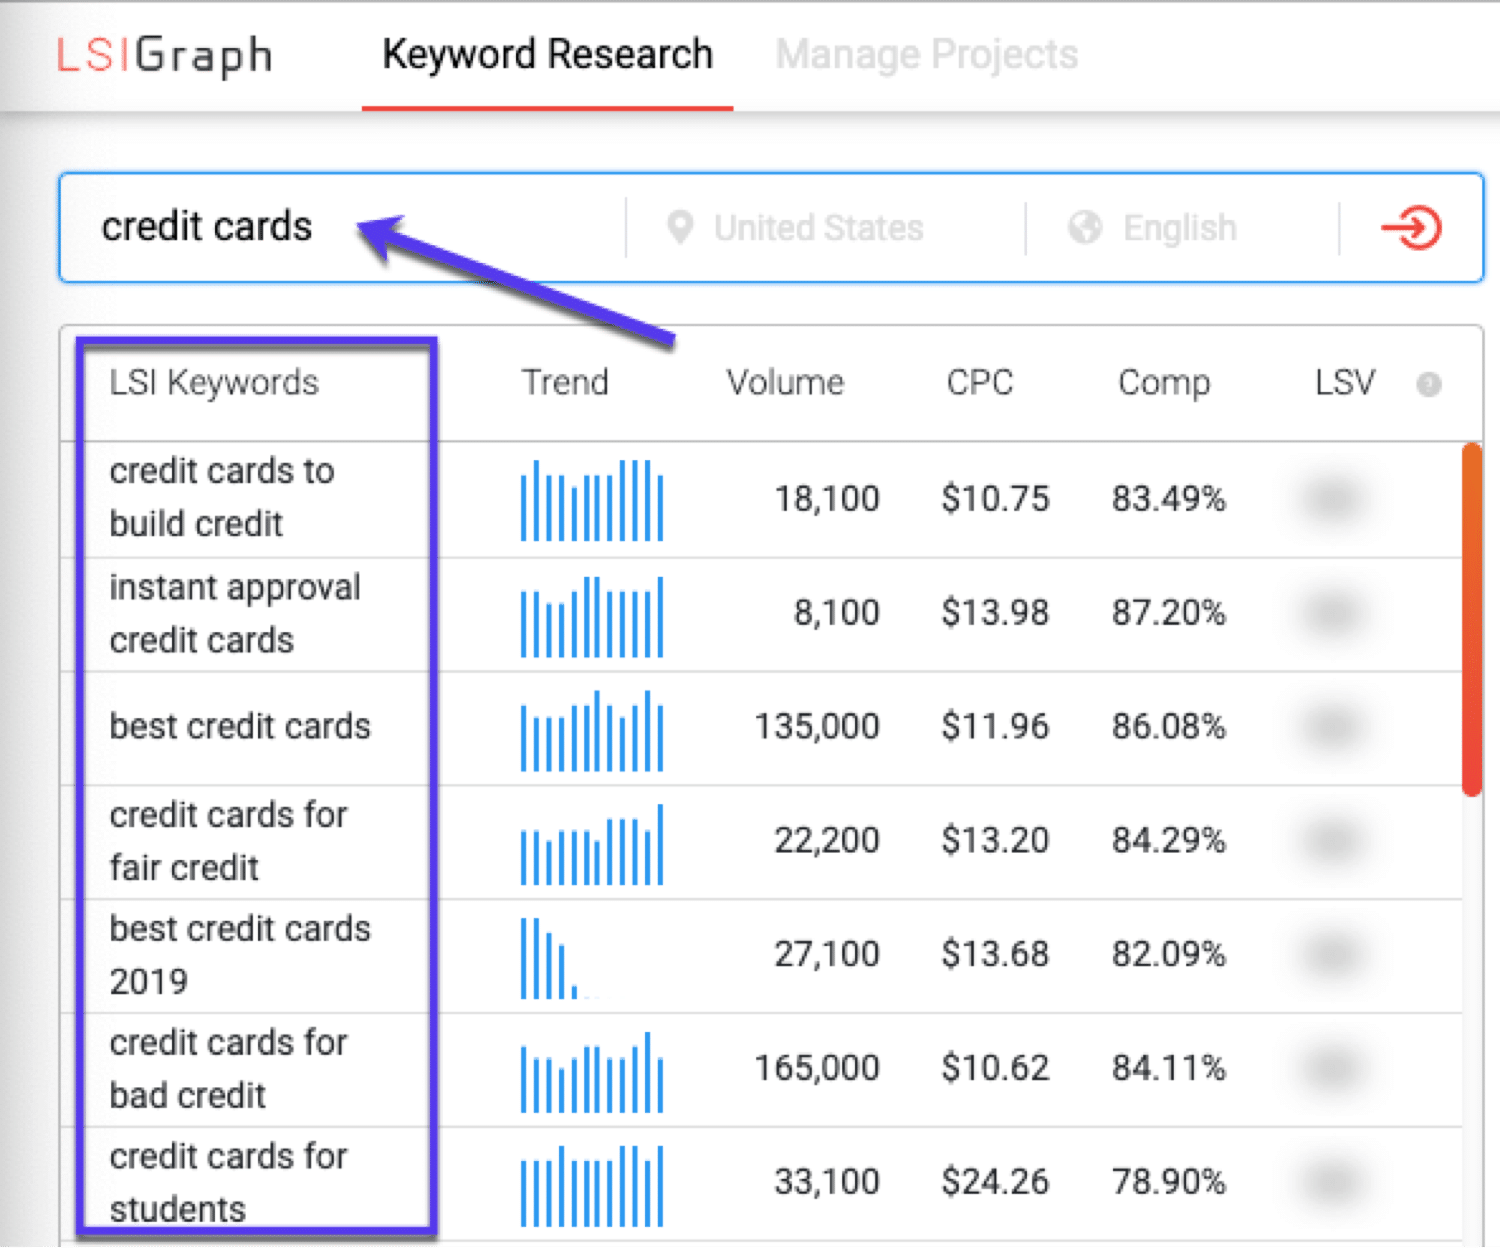Click the LSV info help icon

pyautogui.click(x=1429, y=384)
